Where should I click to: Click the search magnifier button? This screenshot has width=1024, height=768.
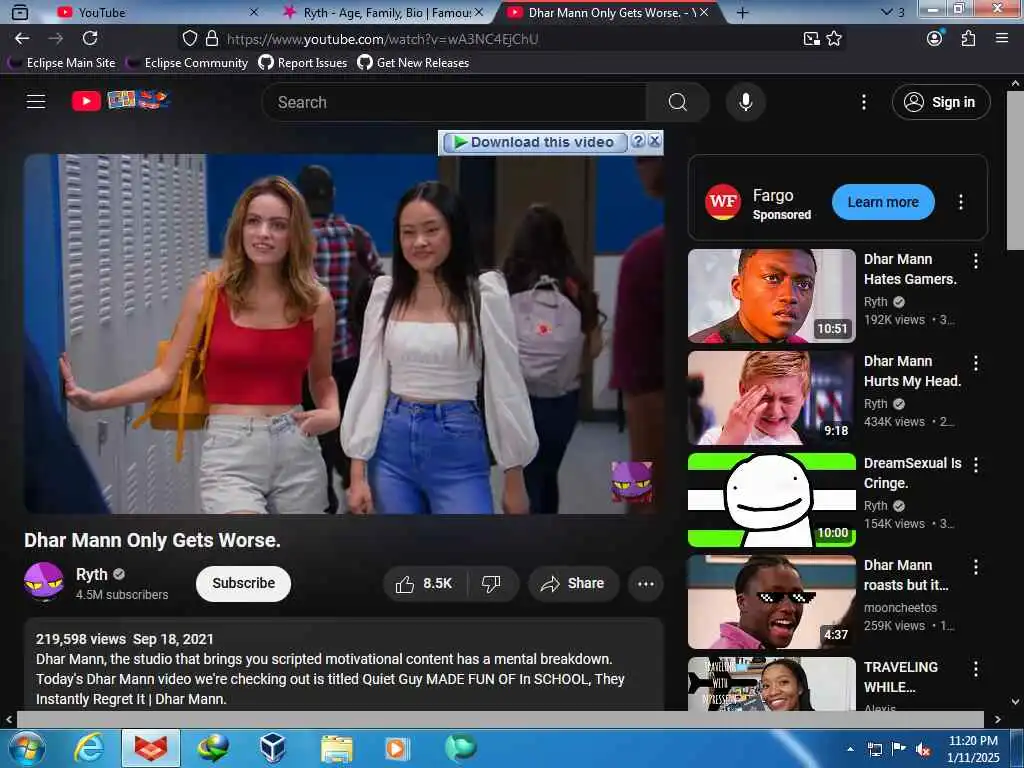tap(677, 102)
